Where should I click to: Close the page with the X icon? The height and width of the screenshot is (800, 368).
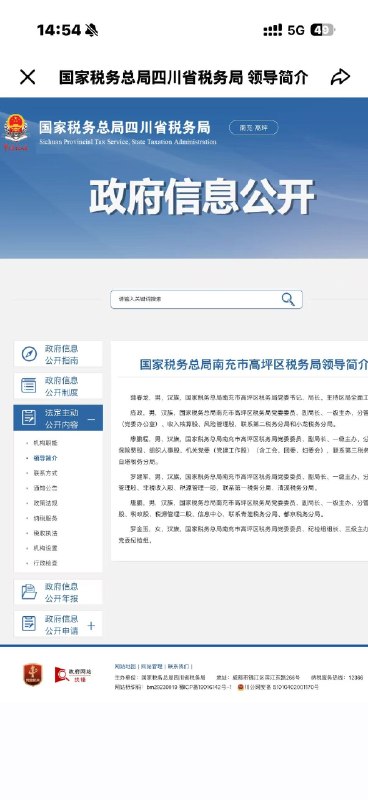tap(28, 77)
